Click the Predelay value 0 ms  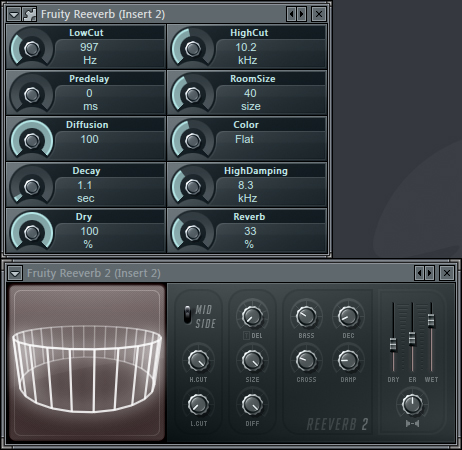pos(90,100)
